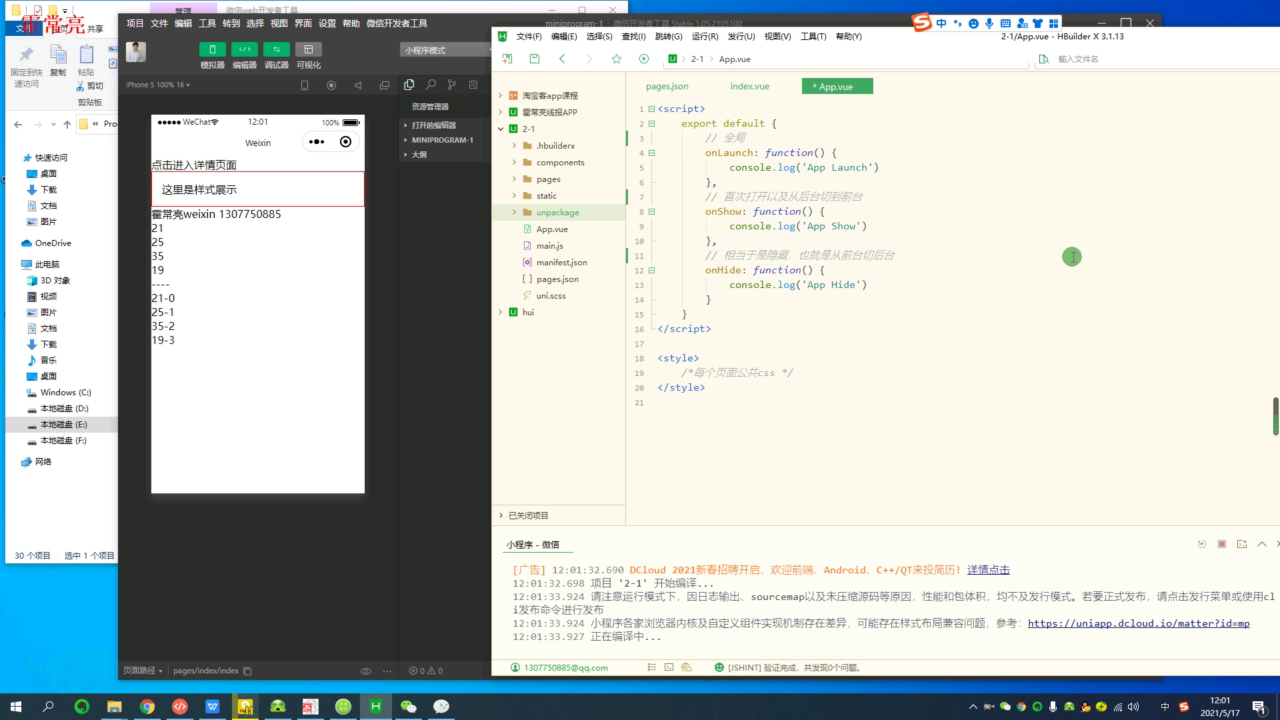Open search icon in WeChat devtools sidebar
Image resolution: width=1280 pixels, height=720 pixels.
[431, 85]
